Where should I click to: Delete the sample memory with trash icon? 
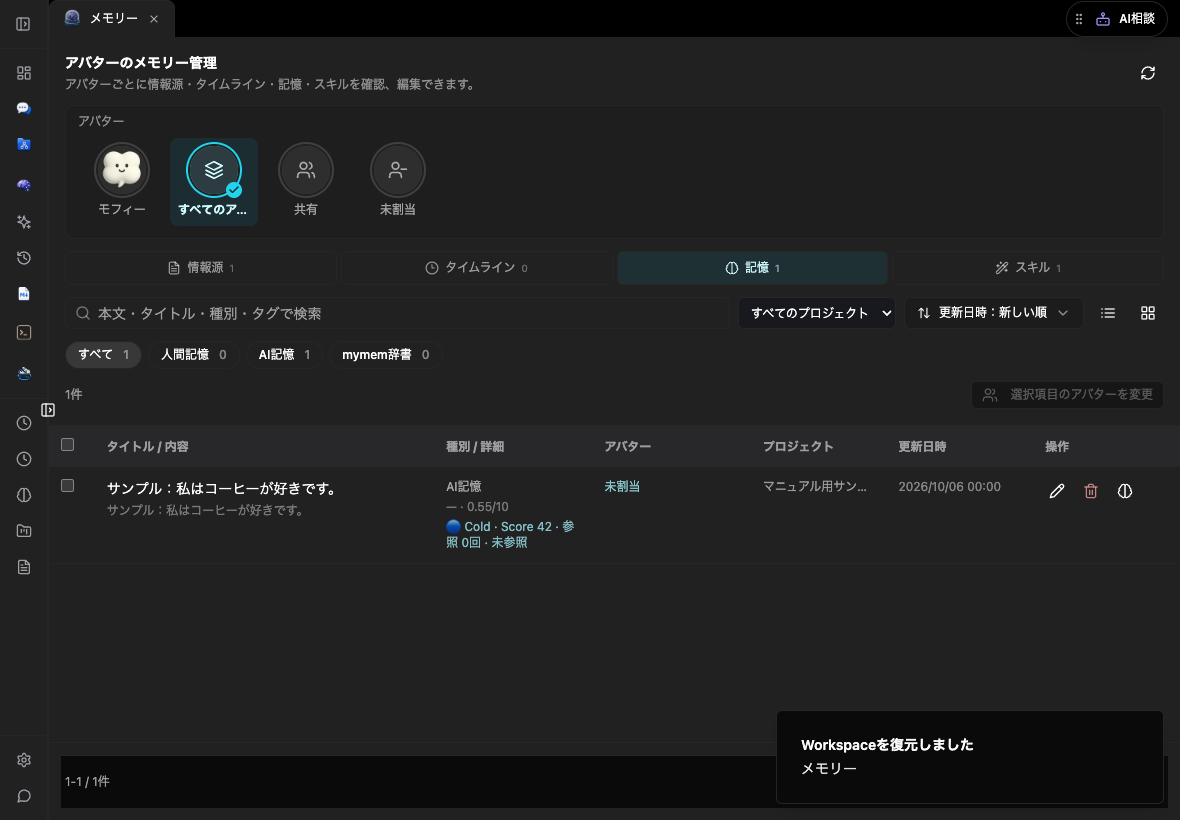[1090, 491]
